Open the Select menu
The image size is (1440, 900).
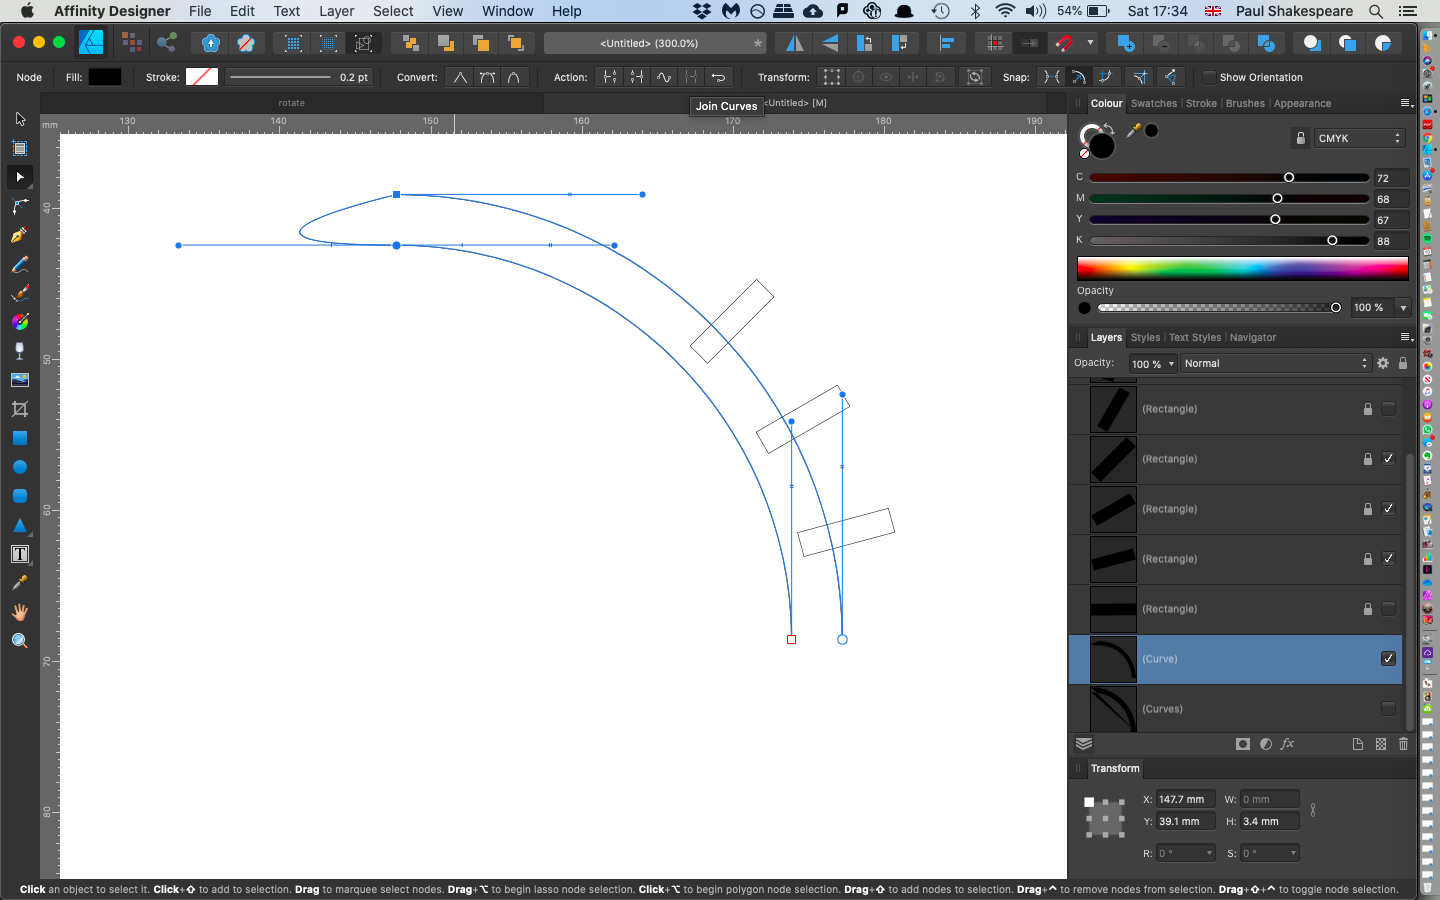click(393, 11)
